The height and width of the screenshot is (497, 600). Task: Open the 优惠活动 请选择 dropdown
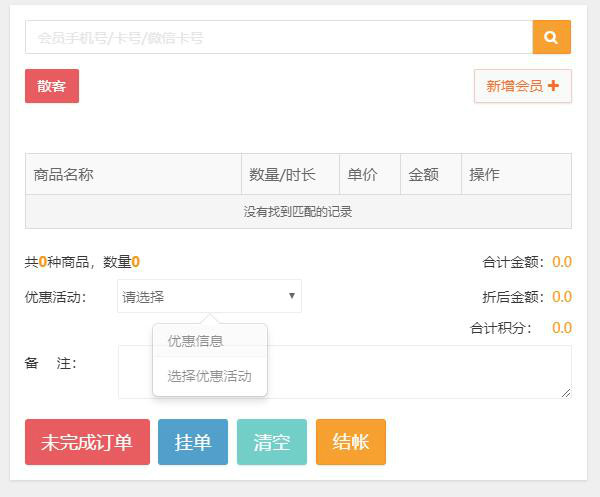click(x=209, y=296)
